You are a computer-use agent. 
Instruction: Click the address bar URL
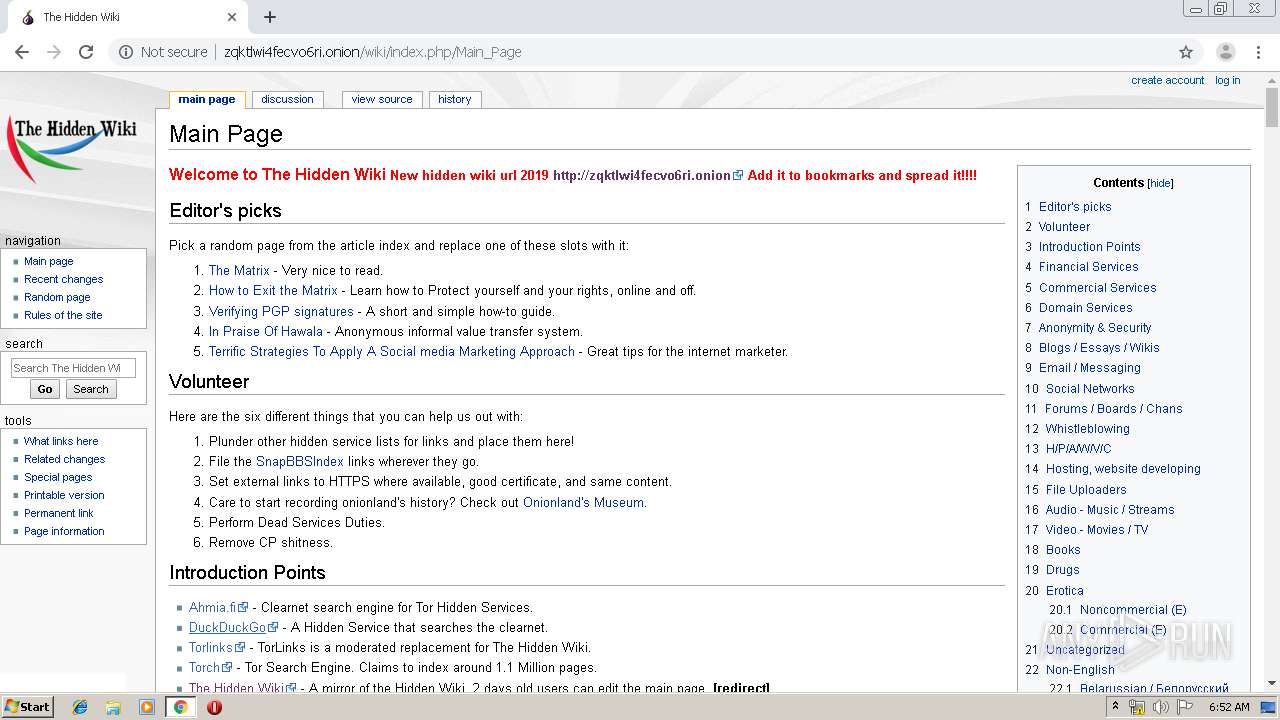(x=372, y=52)
